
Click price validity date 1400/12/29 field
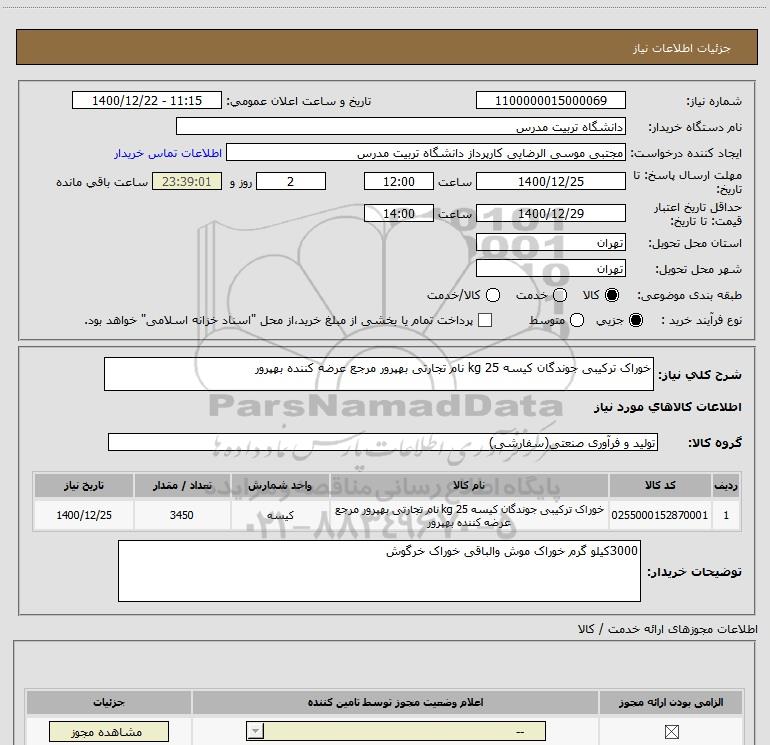[x=550, y=213]
